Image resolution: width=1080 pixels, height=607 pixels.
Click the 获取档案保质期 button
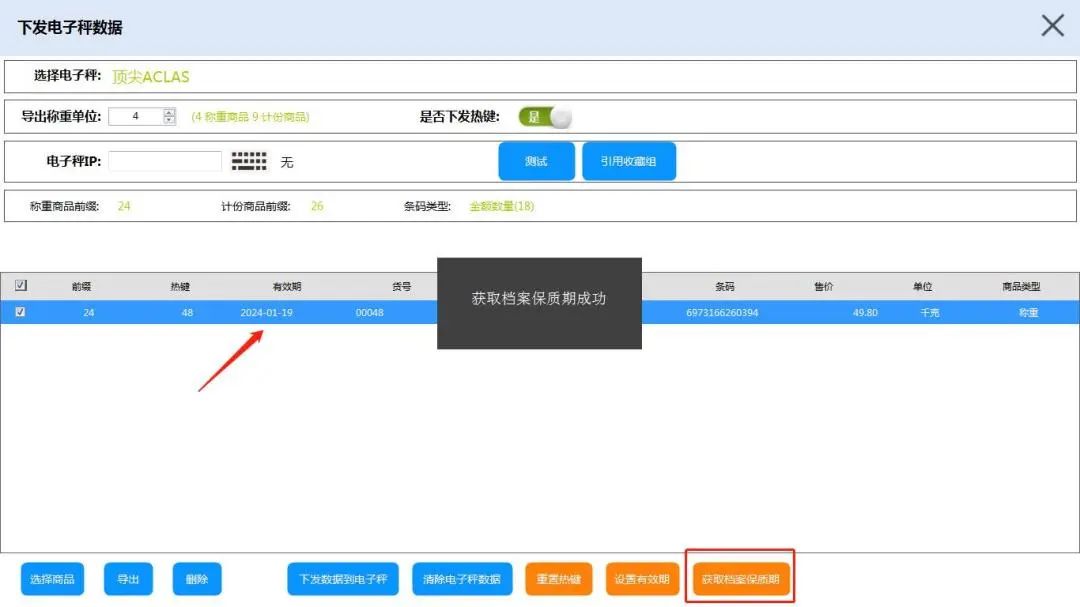(x=740, y=579)
